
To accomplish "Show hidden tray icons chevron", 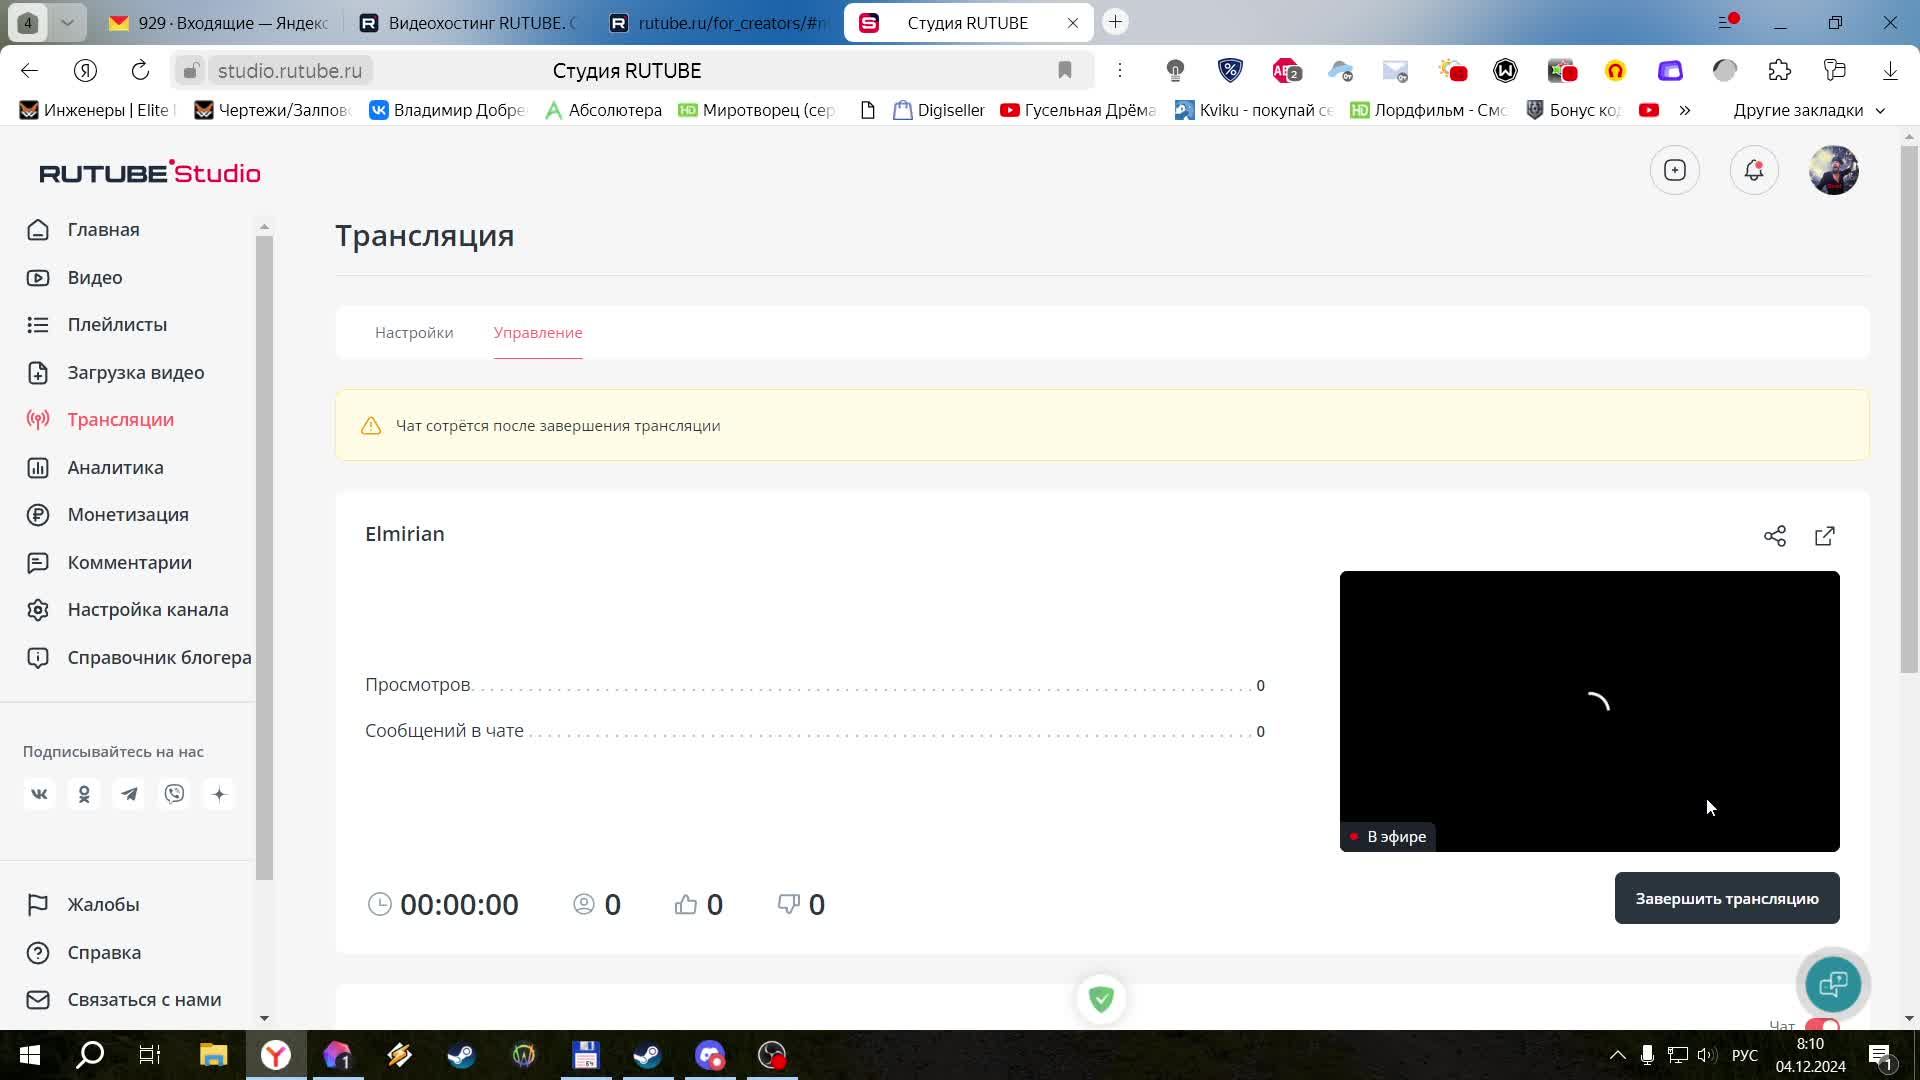I will pyautogui.click(x=1617, y=1055).
